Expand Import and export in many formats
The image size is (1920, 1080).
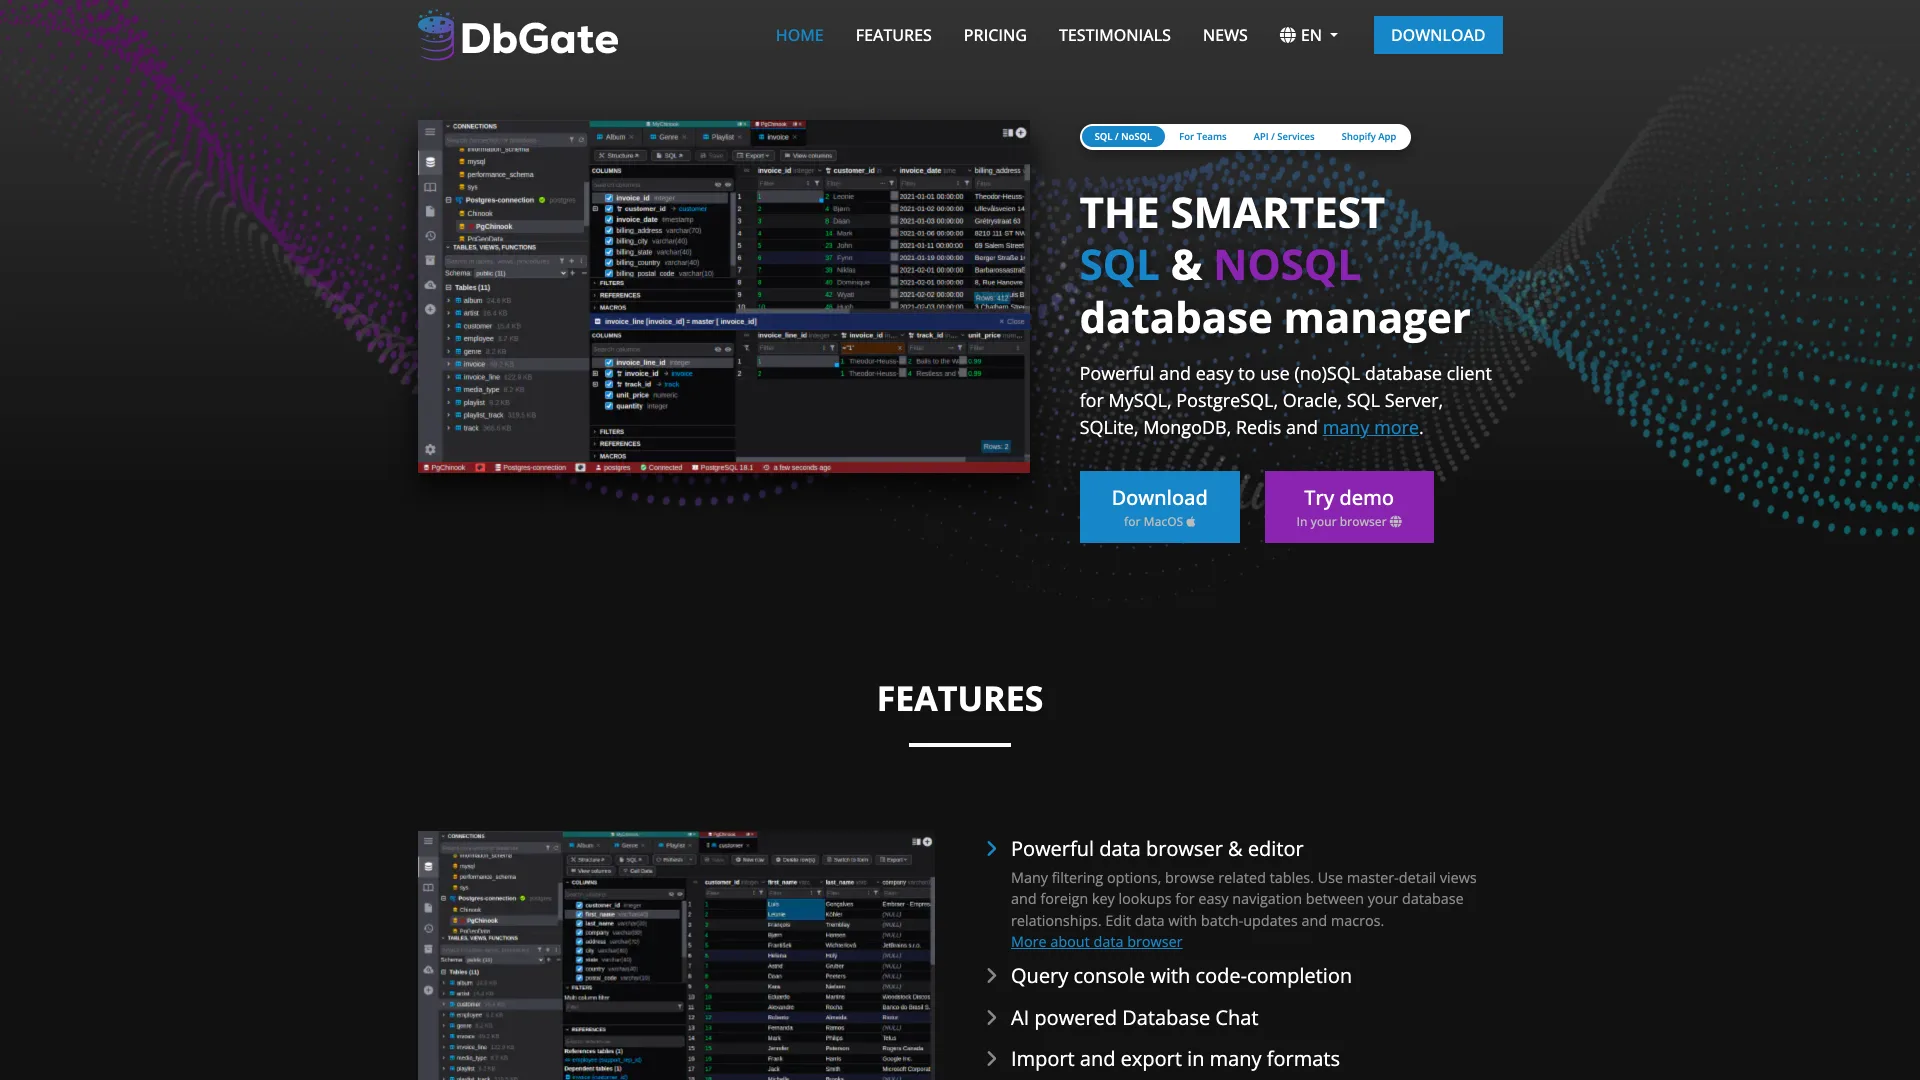1175,1059
